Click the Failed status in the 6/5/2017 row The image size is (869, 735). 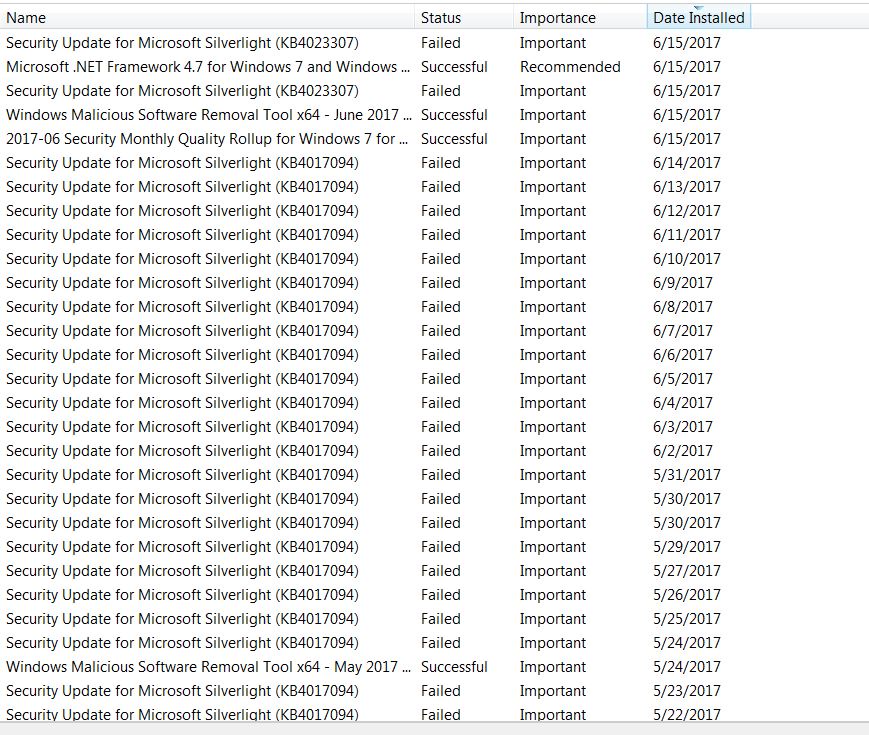(x=441, y=379)
